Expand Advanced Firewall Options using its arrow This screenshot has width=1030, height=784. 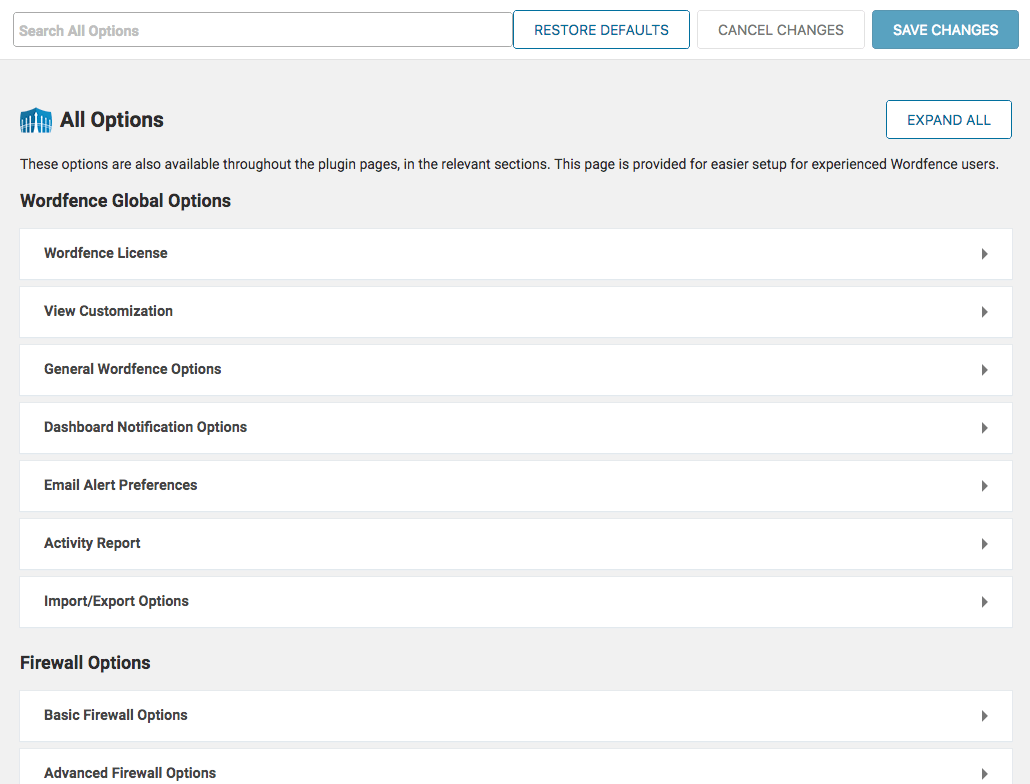click(x=984, y=773)
